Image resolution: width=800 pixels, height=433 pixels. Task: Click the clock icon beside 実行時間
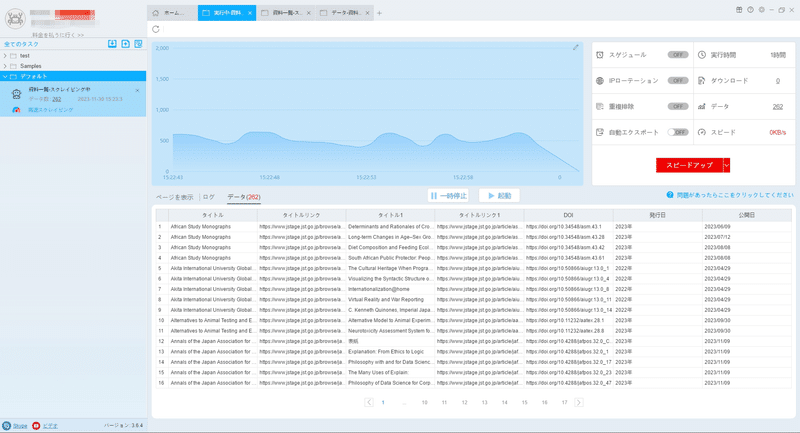click(702, 55)
